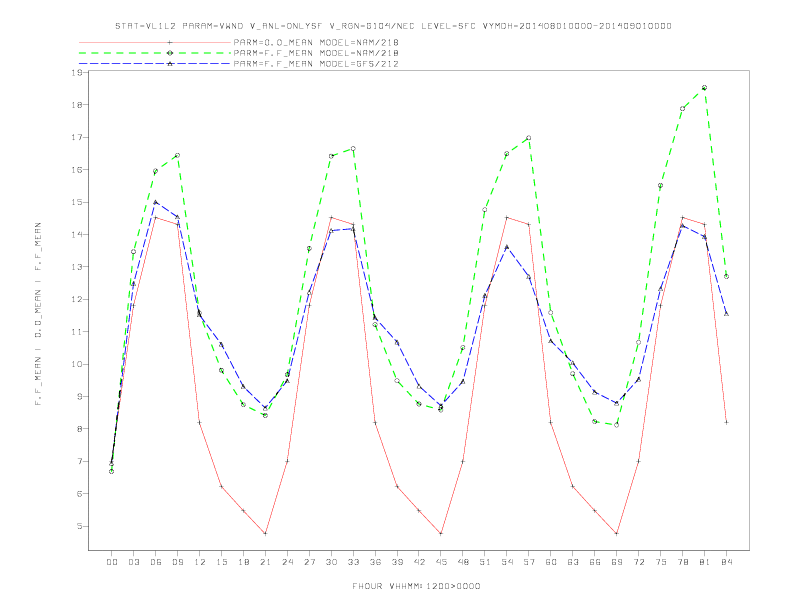Viewport: 792px width, 612px height.
Task: Click y-axis tick label 9
Action: point(79,396)
